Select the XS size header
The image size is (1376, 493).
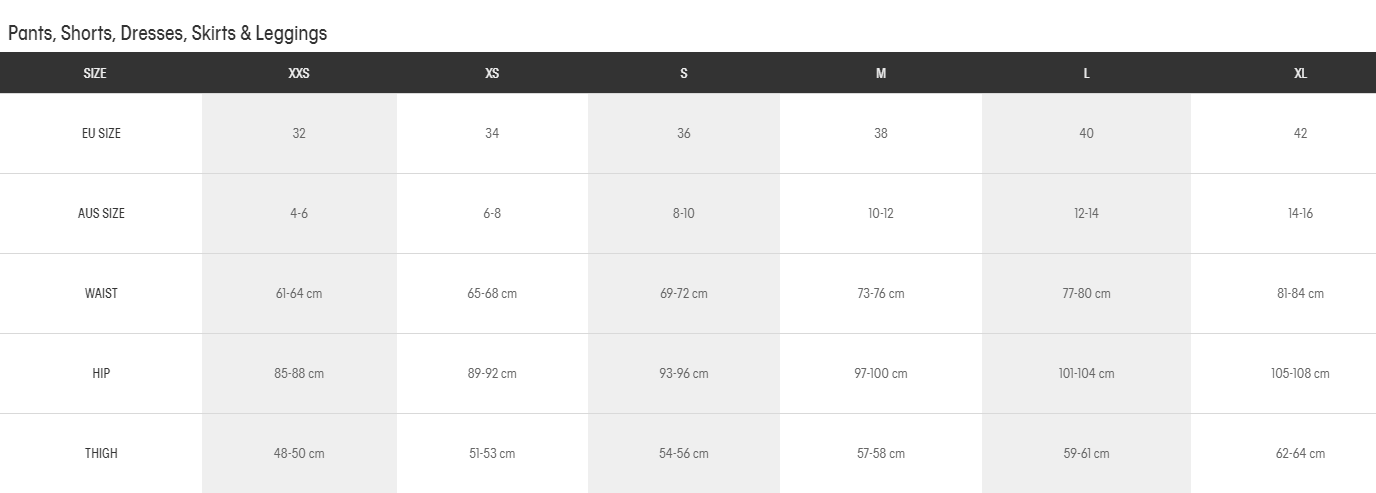click(x=492, y=73)
